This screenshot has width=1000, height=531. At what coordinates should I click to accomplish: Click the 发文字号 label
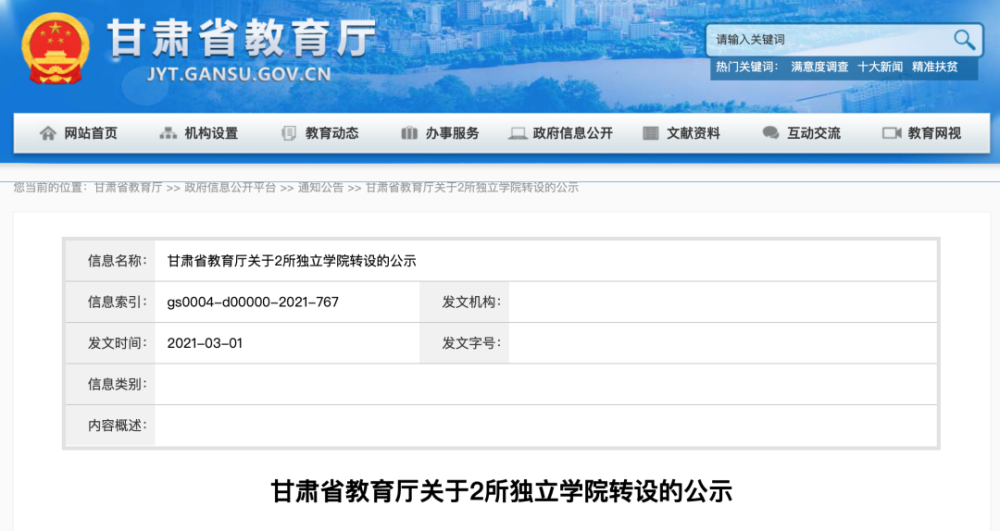click(x=471, y=343)
